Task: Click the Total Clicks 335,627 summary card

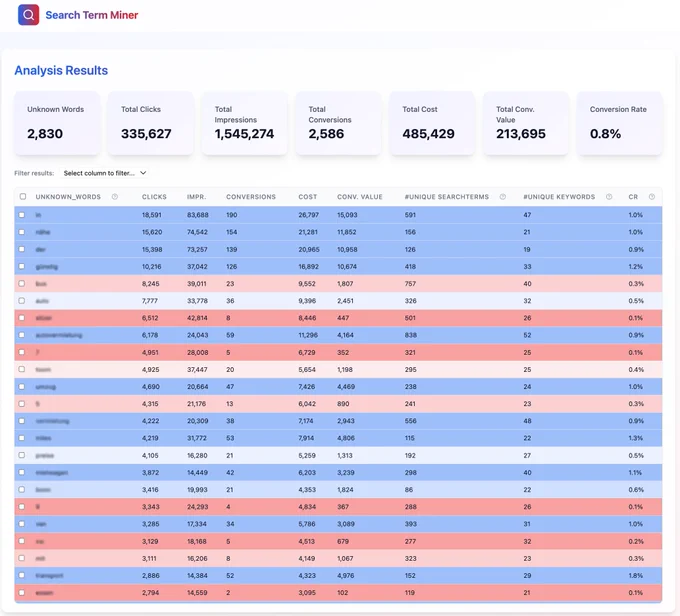Action: pyautogui.click(x=150, y=123)
